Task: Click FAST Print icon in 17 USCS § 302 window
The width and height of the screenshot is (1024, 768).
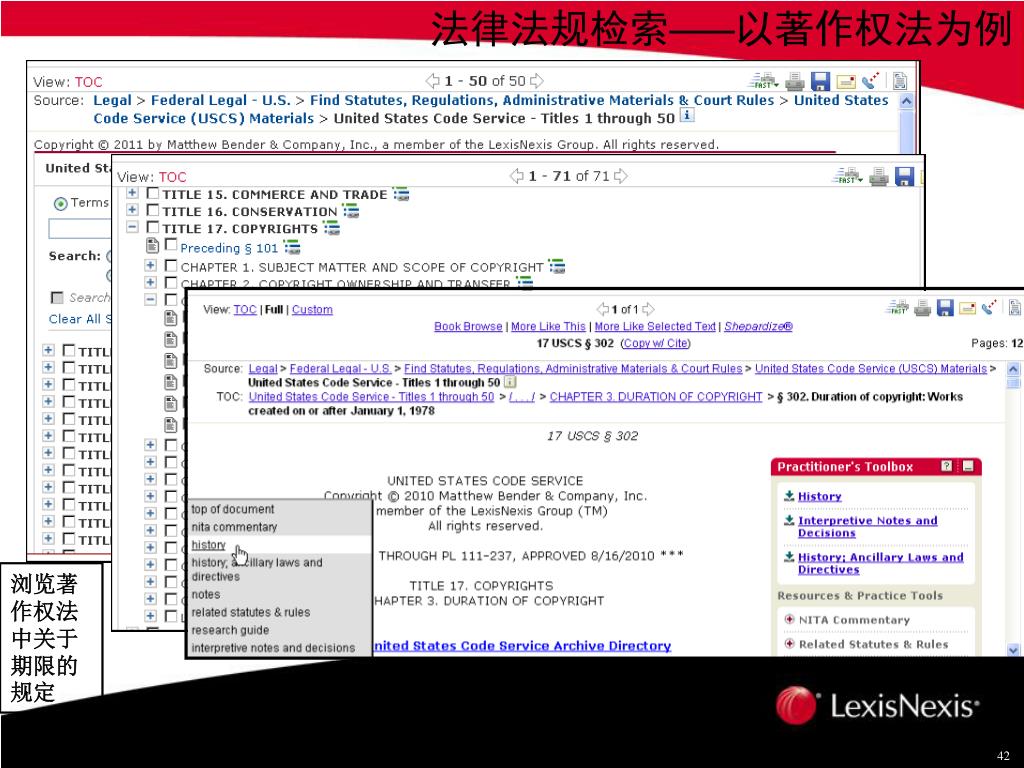Action: 897,308
